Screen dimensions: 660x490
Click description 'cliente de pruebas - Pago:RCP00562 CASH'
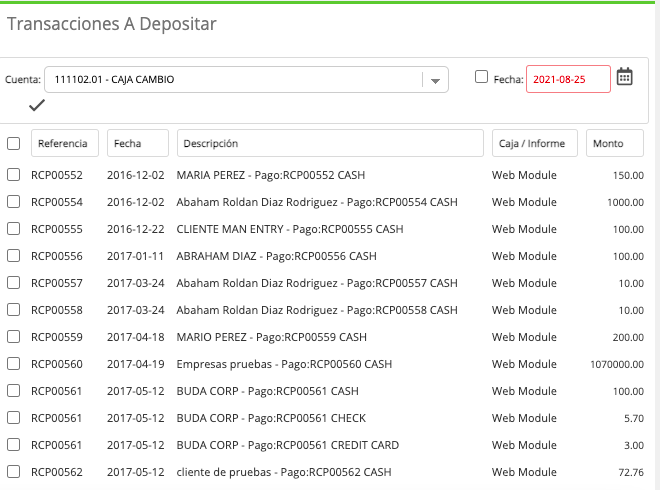pyautogui.click(x=284, y=472)
